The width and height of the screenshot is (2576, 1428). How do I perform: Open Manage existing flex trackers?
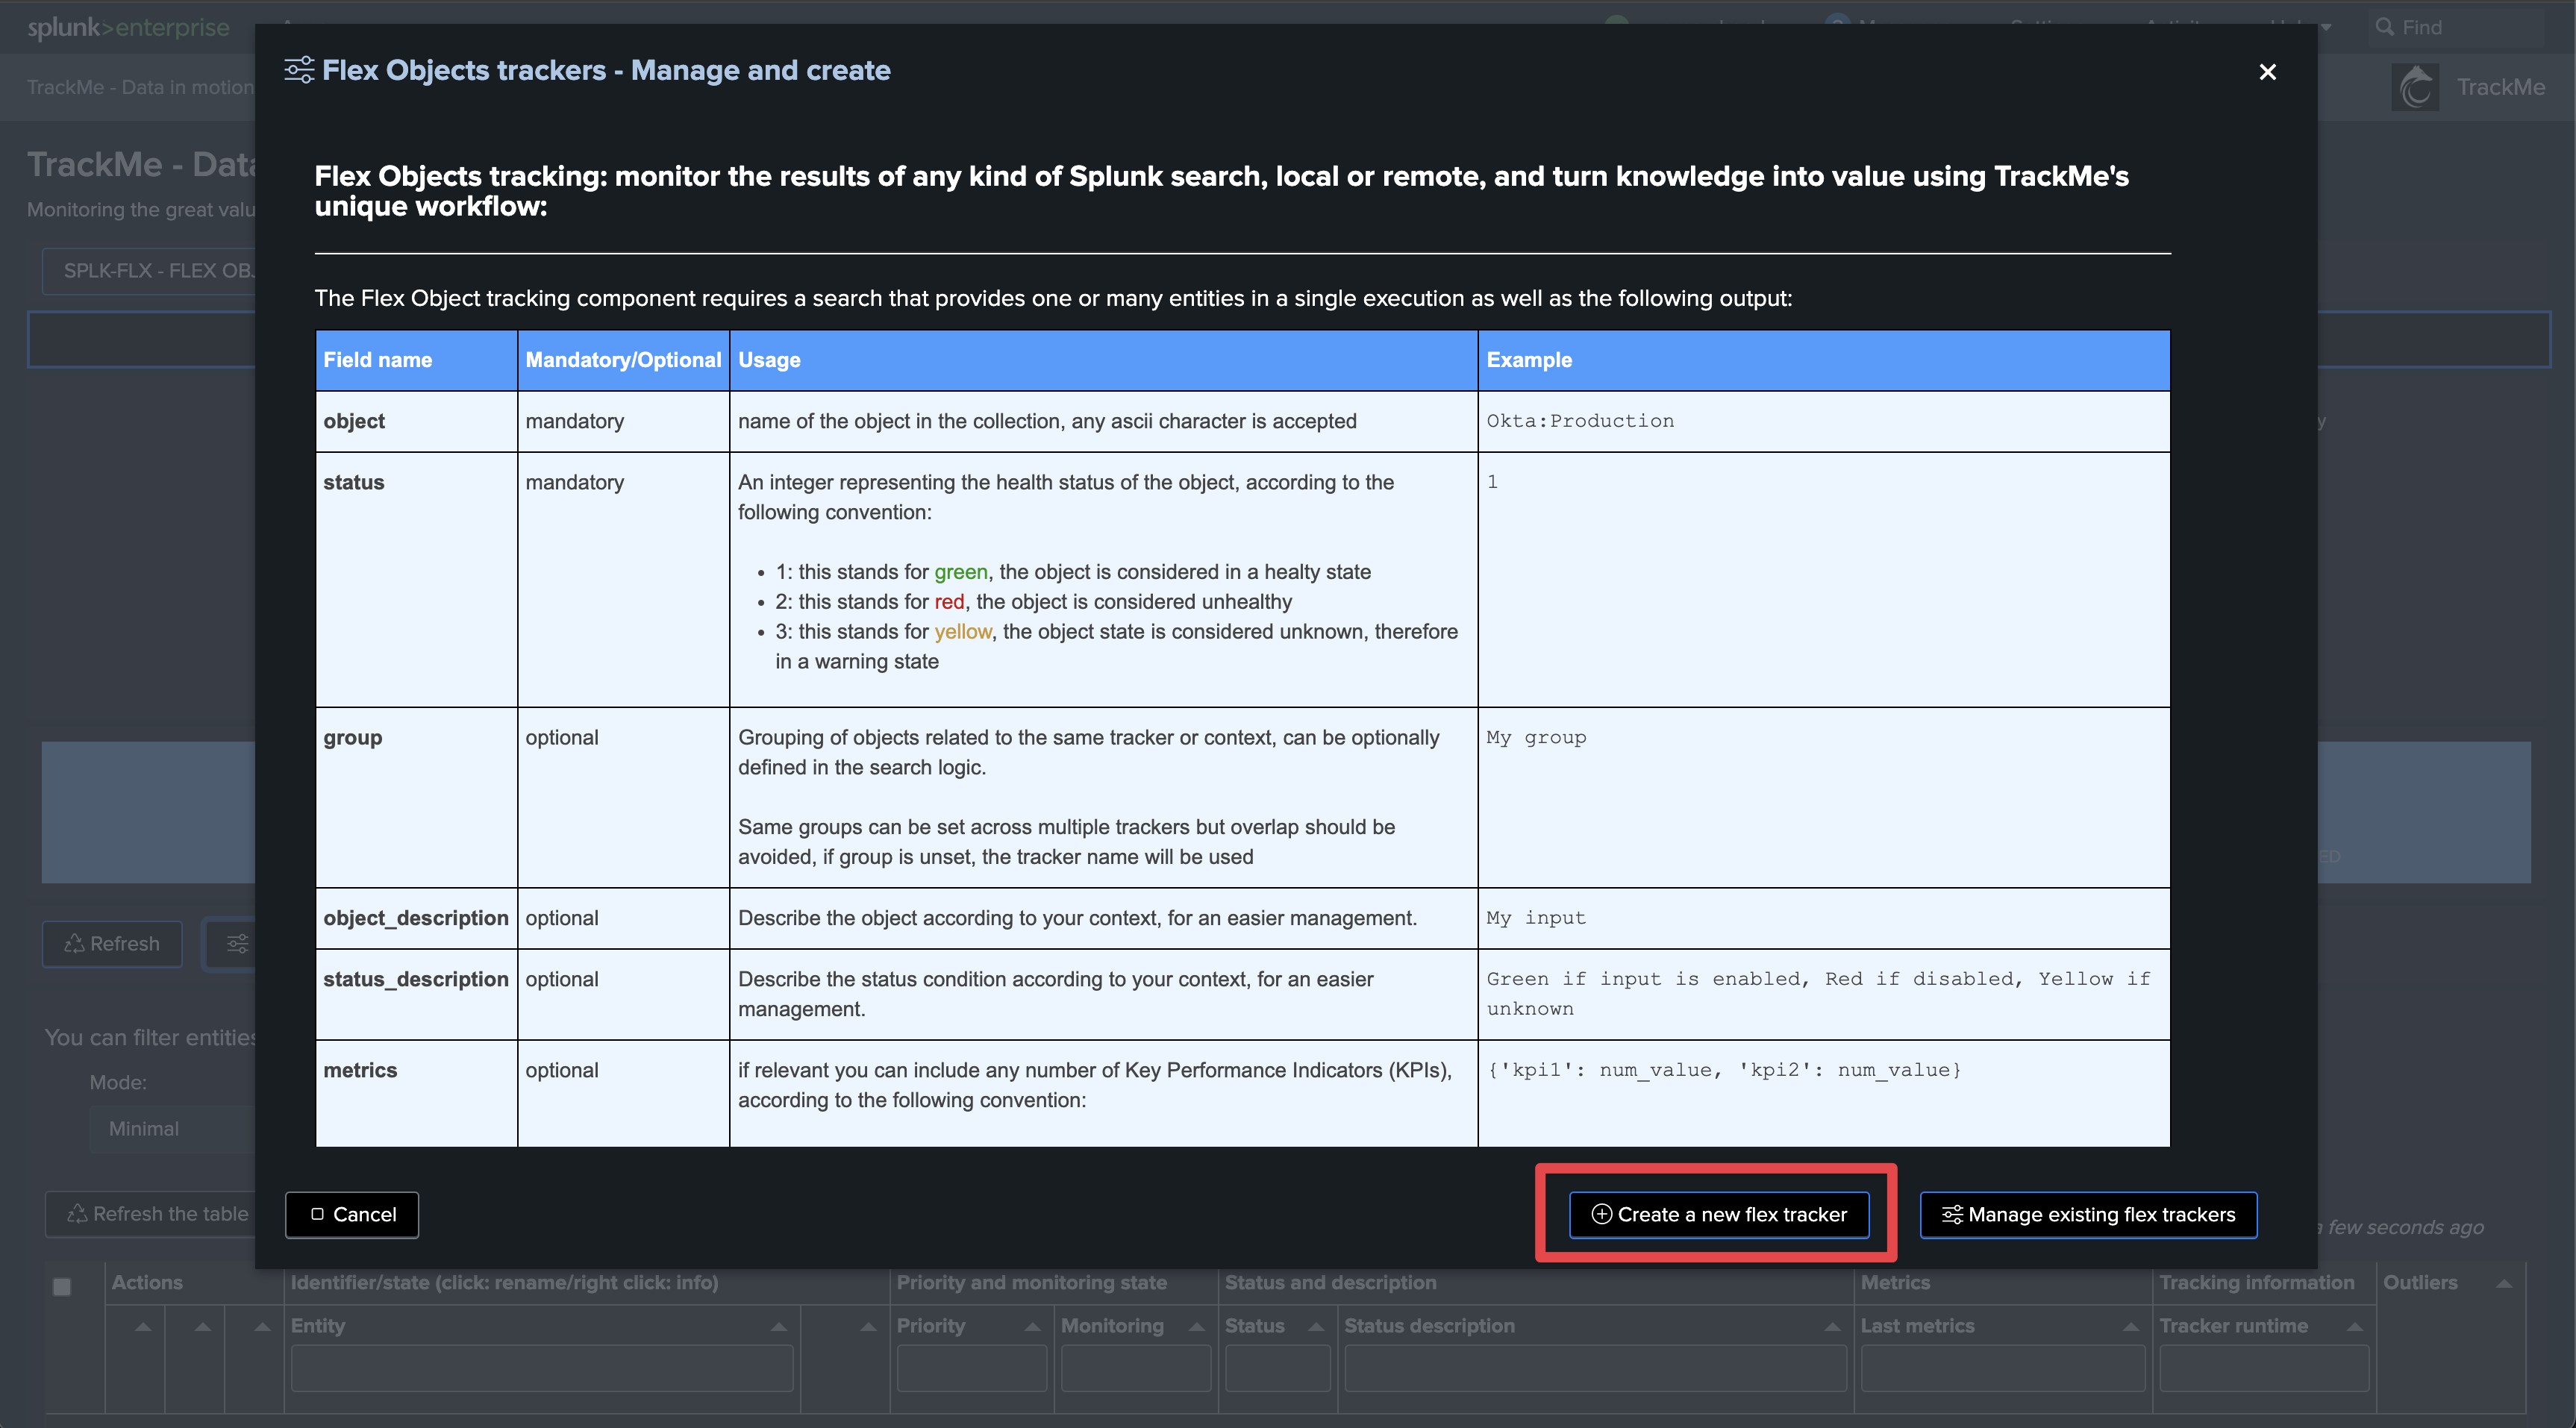coord(2088,1214)
